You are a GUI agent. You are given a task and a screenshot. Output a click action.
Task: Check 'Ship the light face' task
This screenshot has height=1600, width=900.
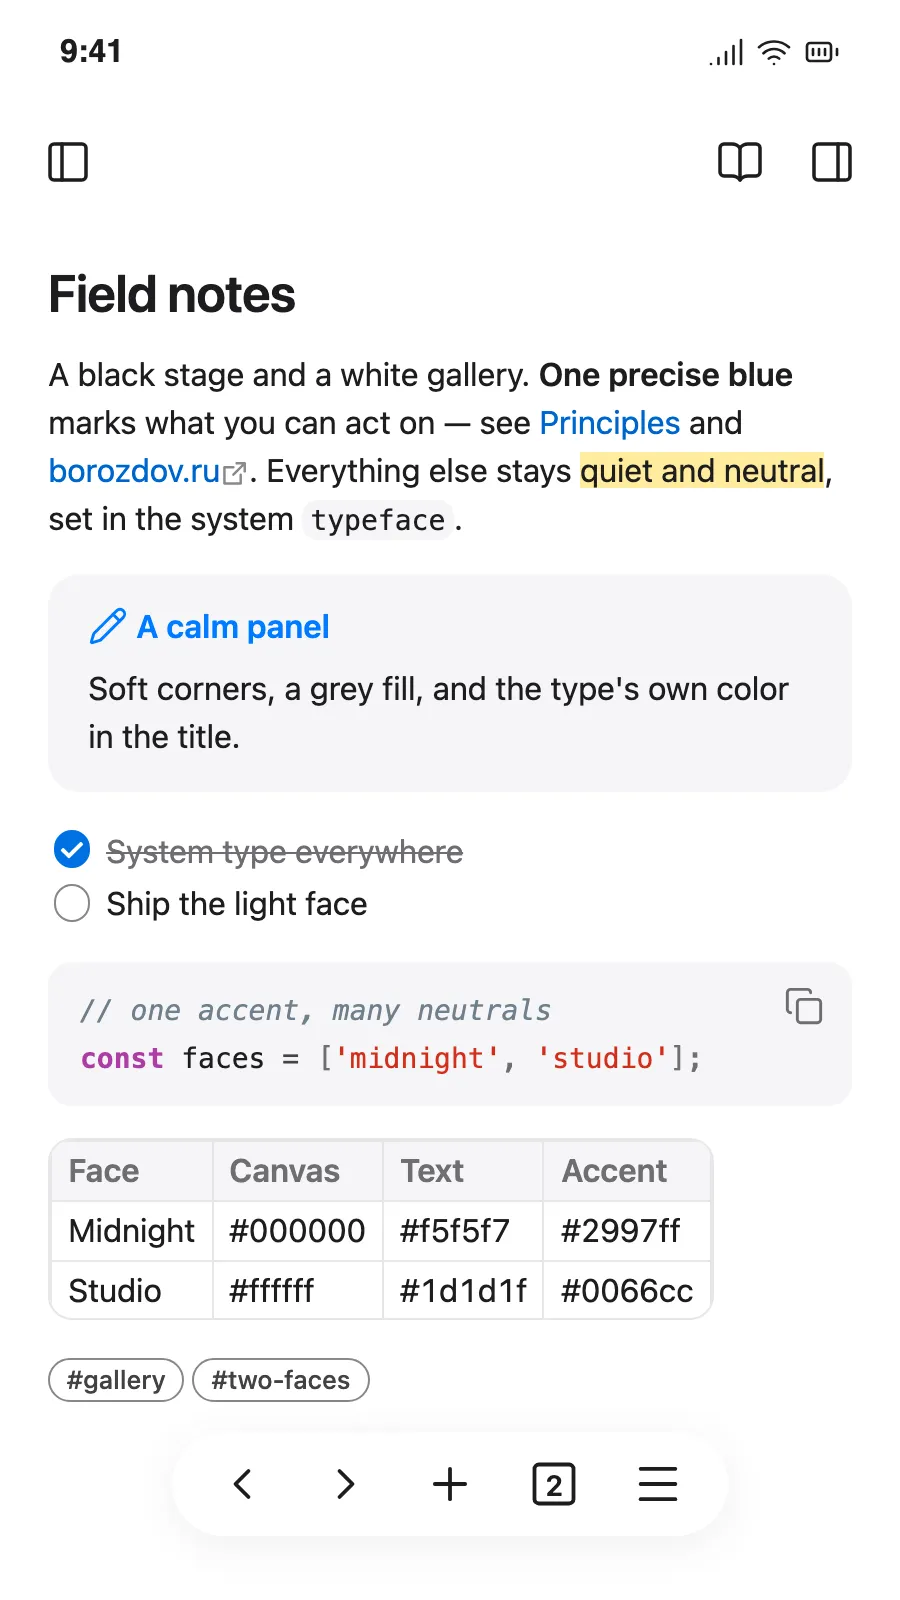coord(72,903)
